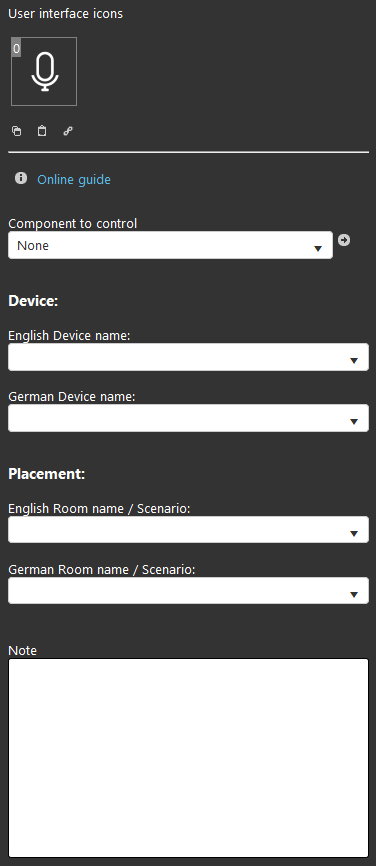Expand the English Device name dropdown arrow
The width and height of the screenshot is (376, 866).
tap(354, 361)
